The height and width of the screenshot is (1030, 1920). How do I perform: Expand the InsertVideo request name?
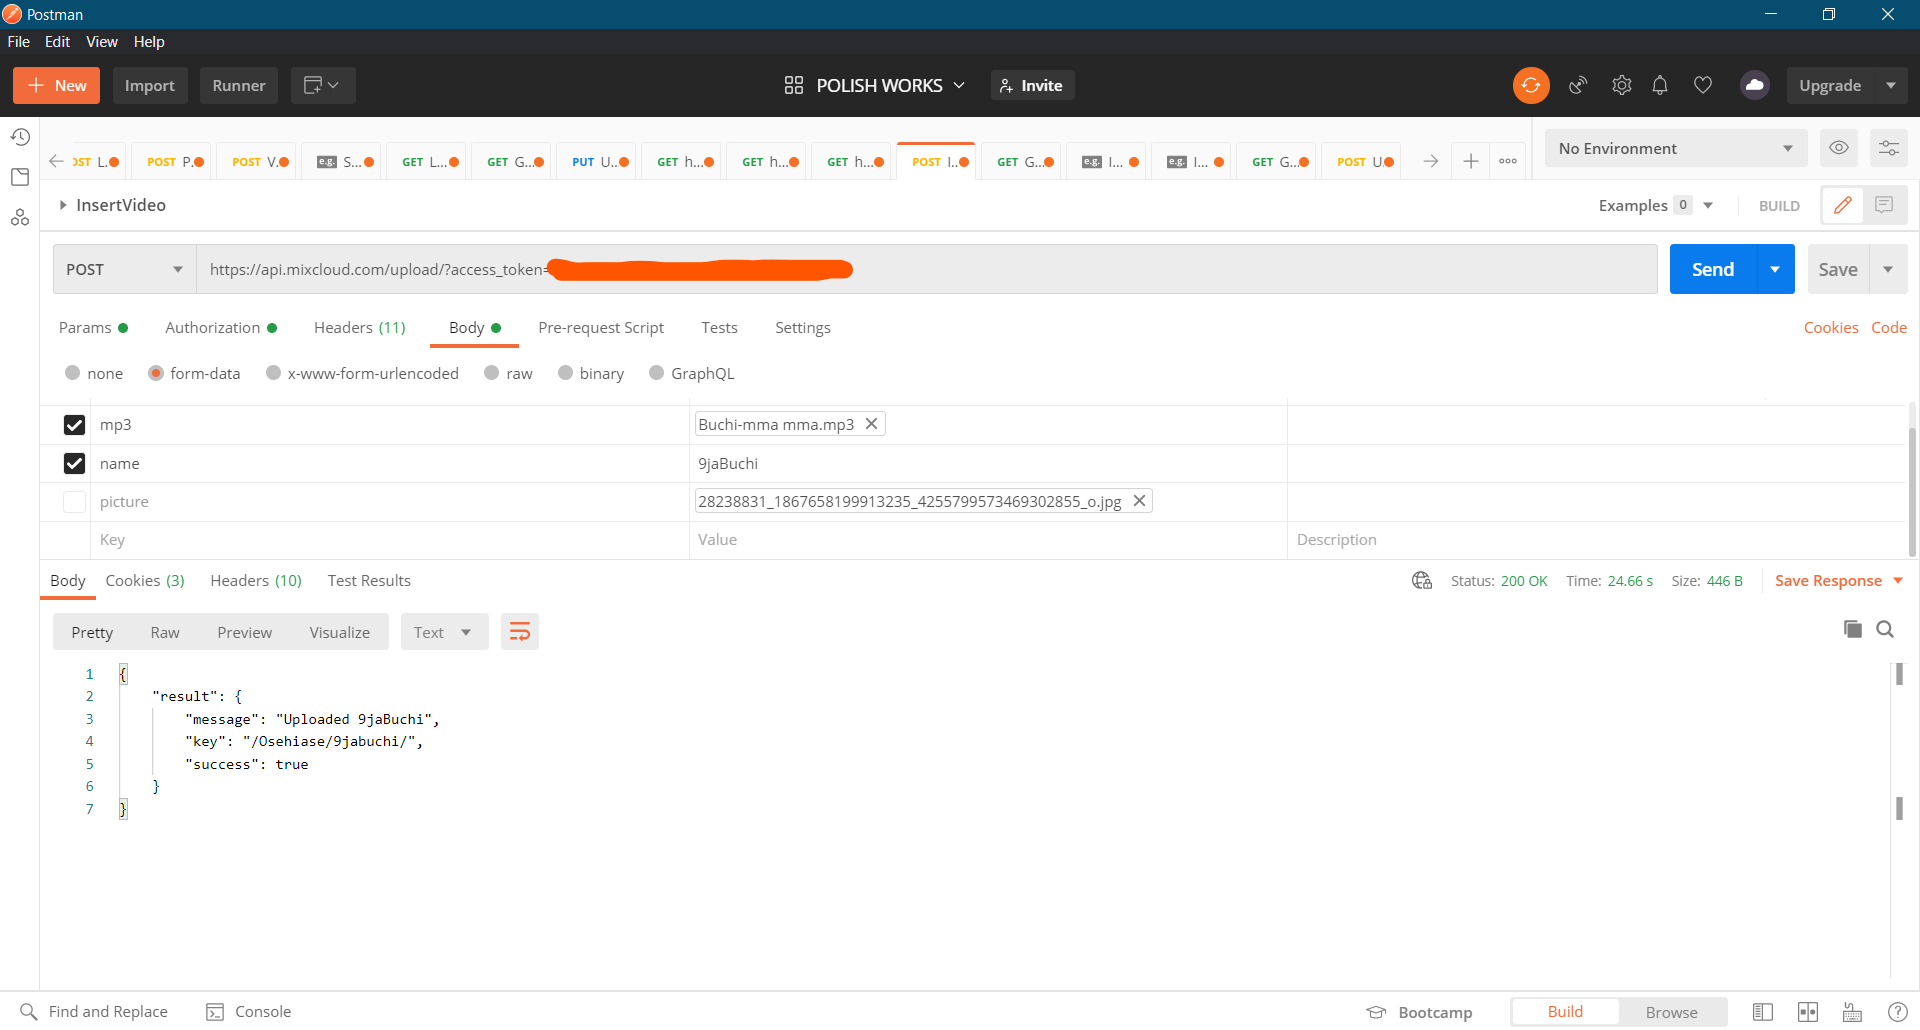tap(62, 205)
